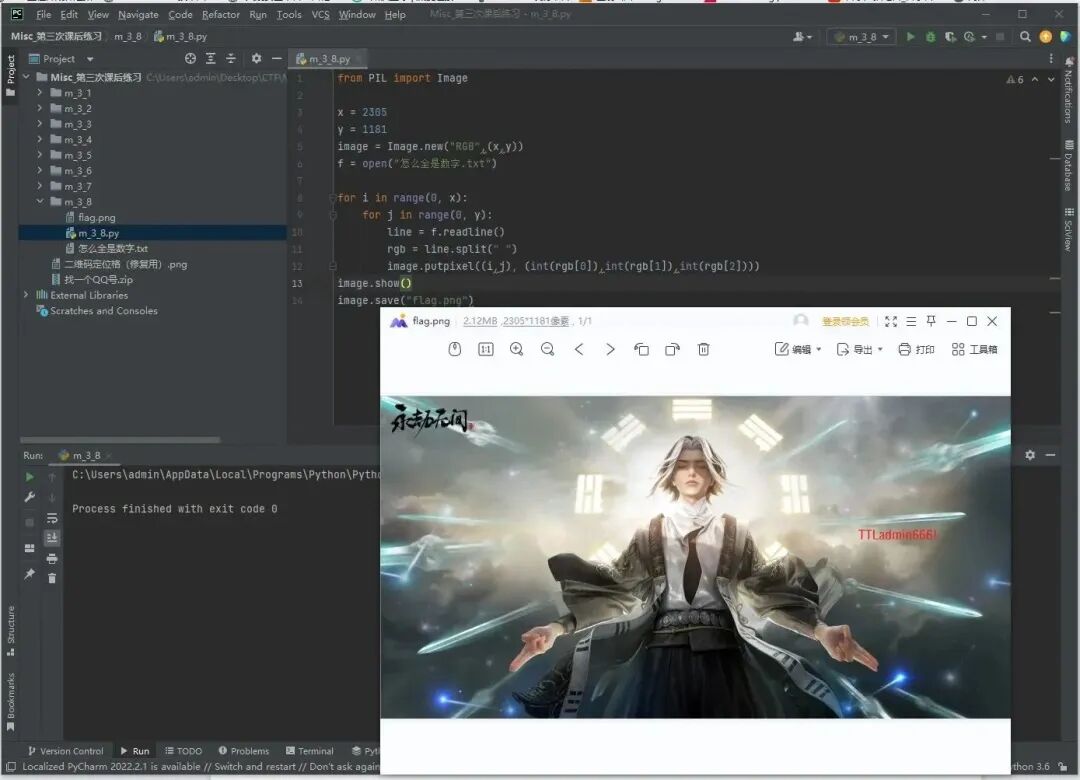1080x780 pixels.
Task: Toggle soft-wrap in Run console
Action: point(52,518)
